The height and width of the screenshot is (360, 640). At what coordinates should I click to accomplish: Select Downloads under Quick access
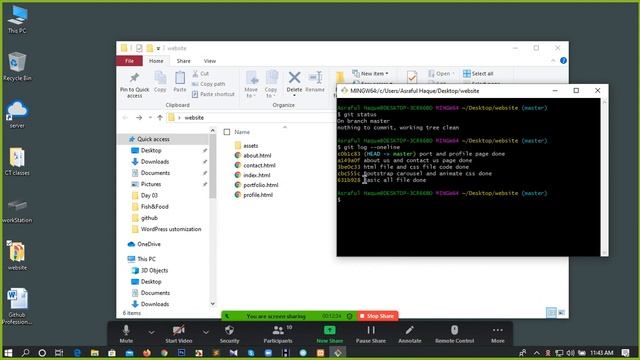click(x=155, y=162)
